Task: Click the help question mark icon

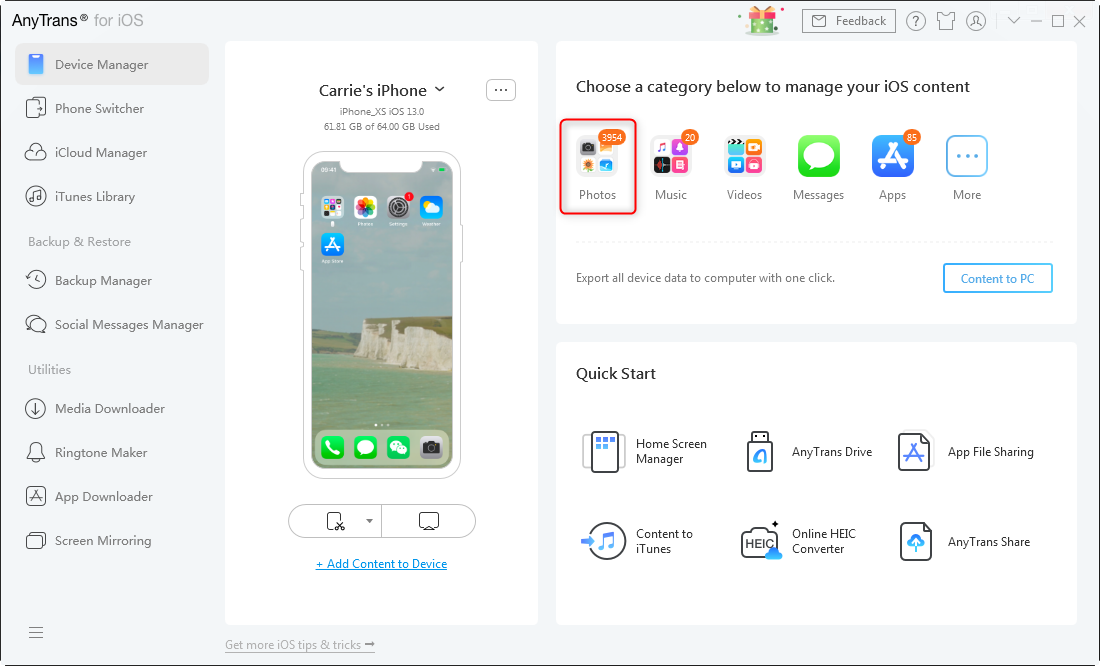Action: point(915,21)
